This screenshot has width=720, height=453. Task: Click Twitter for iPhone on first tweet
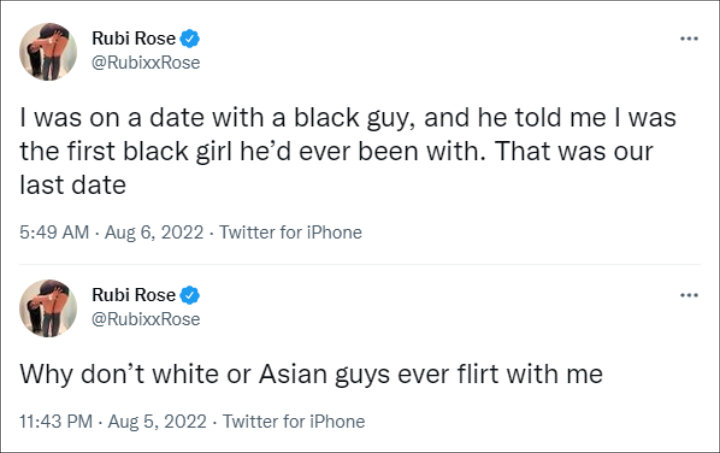290,232
